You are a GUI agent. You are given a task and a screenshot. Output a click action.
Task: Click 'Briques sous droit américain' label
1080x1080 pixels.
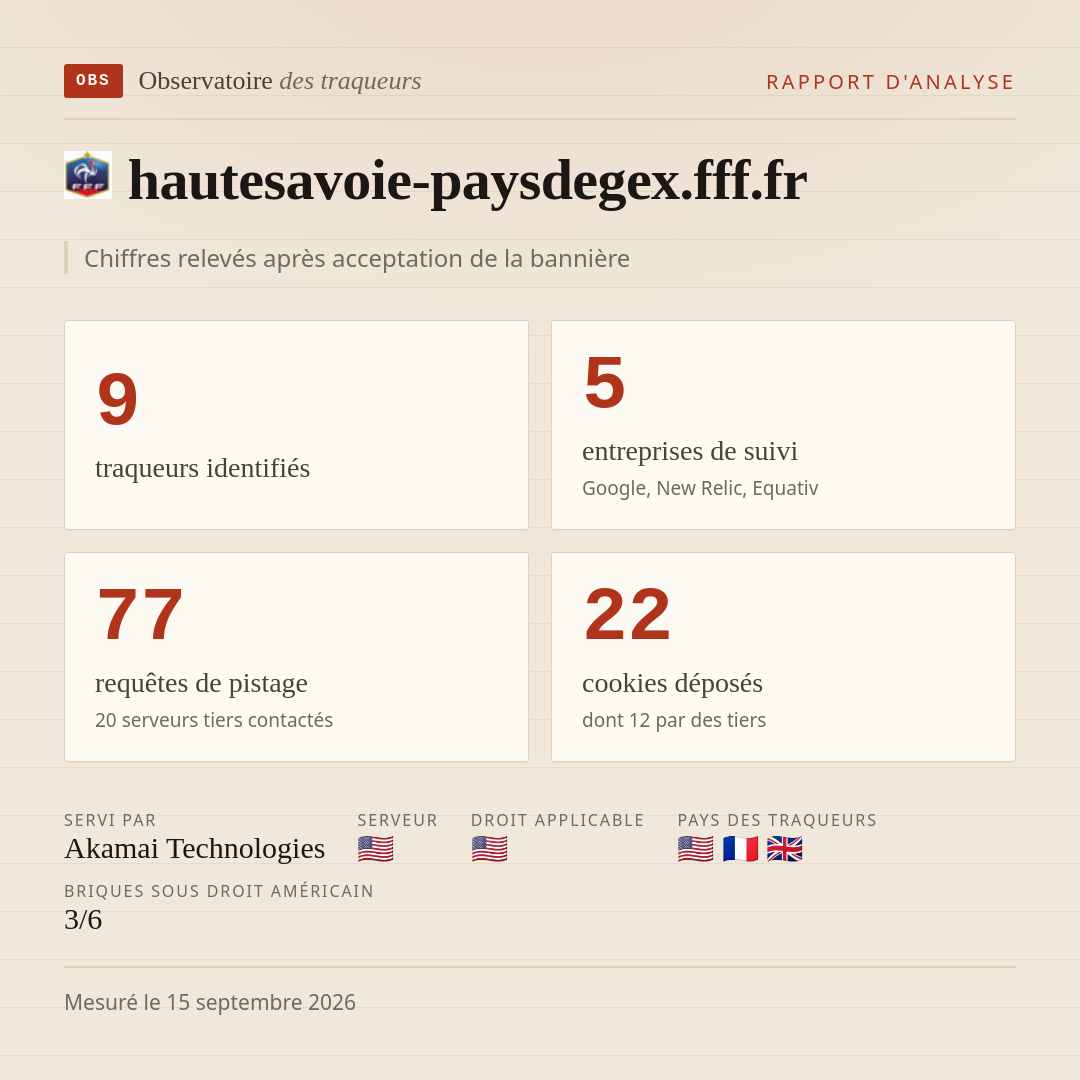[x=219, y=891]
